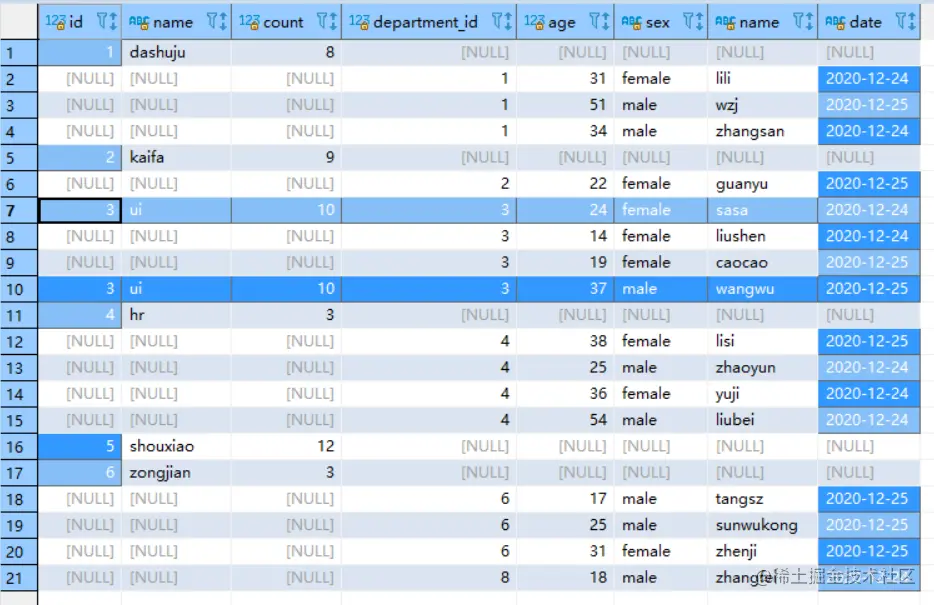
Task: Select the id column header label
Action: 76,22
